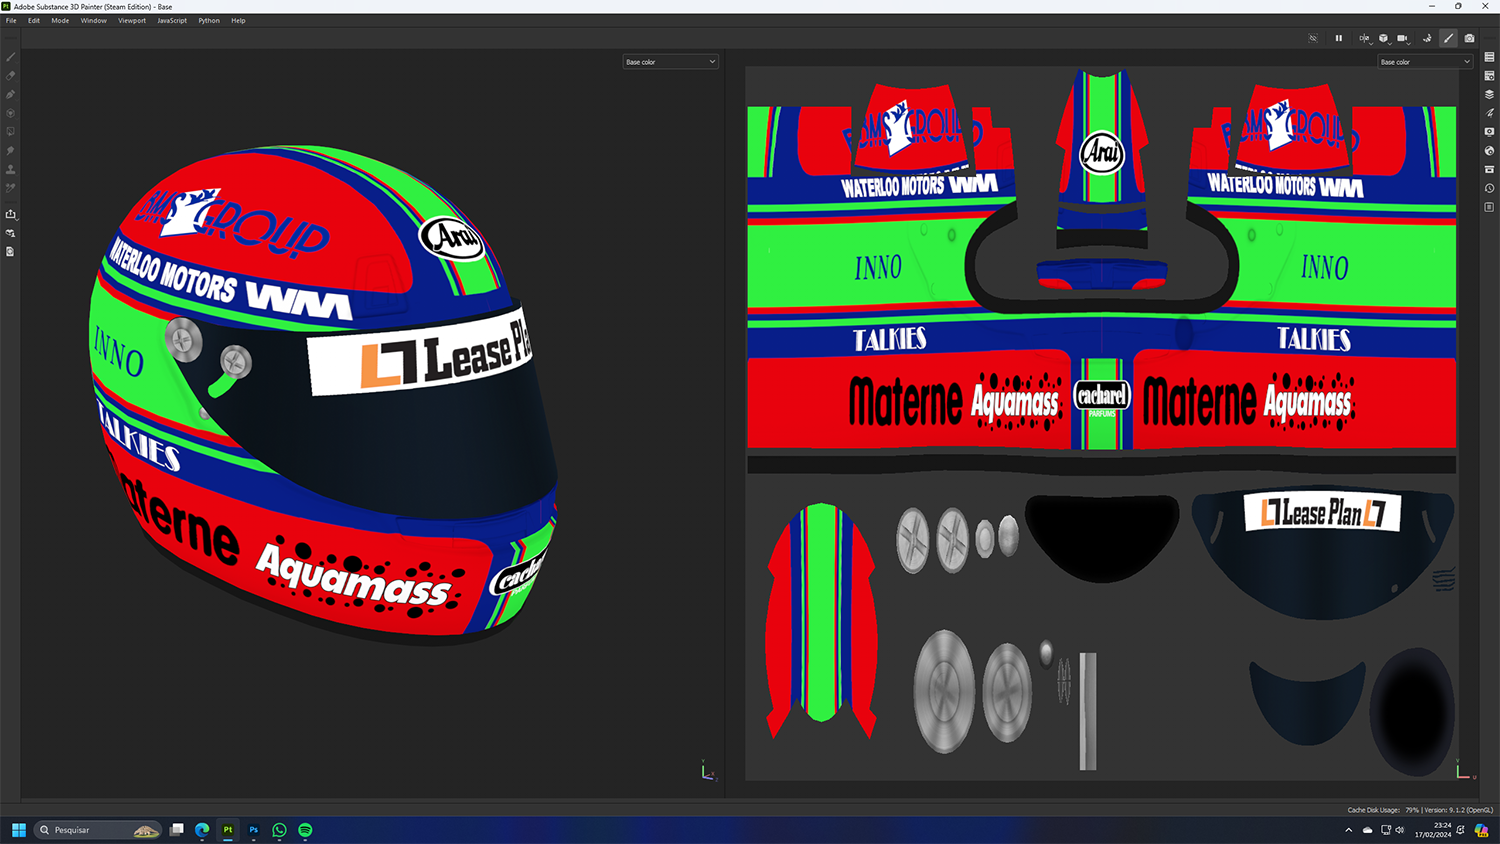Take a viewport screenshot with camera icon
Image resolution: width=1500 pixels, height=844 pixels.
pos(1469,38)
